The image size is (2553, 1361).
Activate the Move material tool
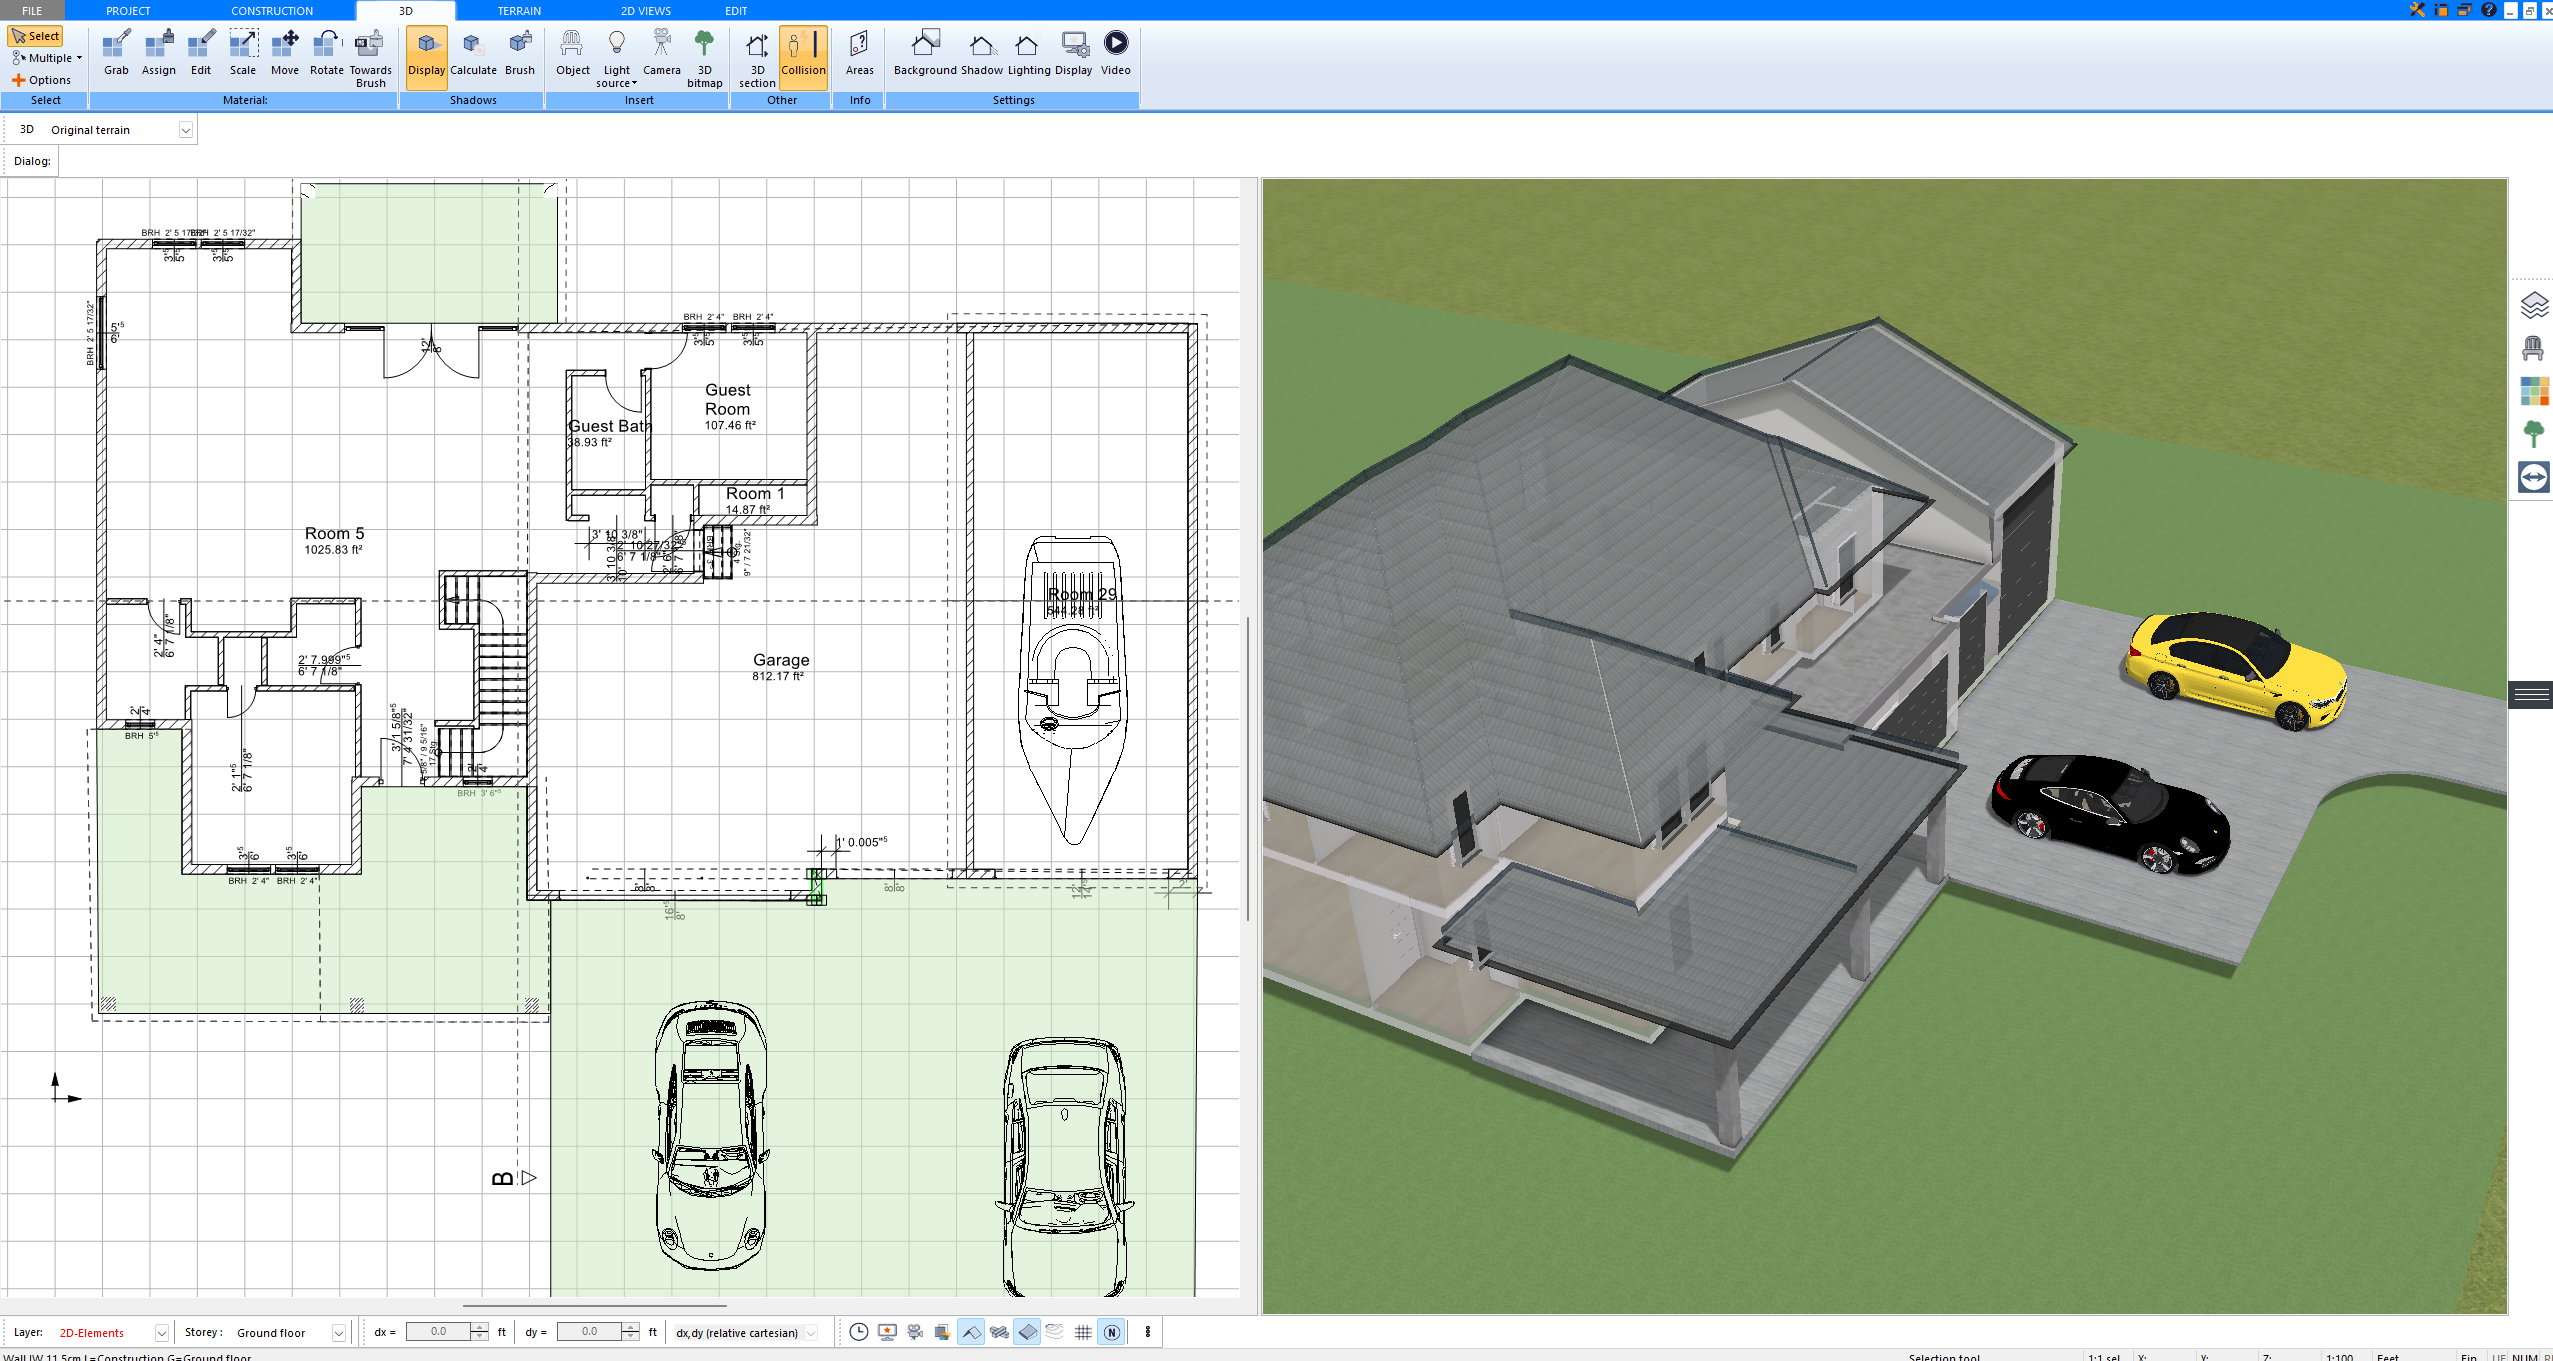click(285, 53)
